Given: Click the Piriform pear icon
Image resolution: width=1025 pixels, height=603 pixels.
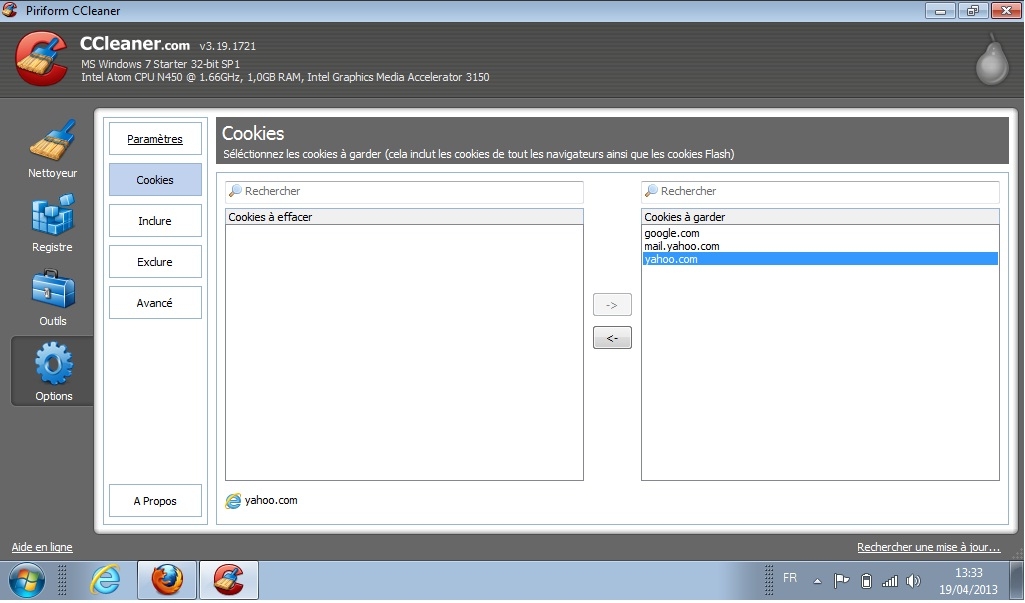Looking at the screenshot, I should pyautogui.click(x=992, y=59).
